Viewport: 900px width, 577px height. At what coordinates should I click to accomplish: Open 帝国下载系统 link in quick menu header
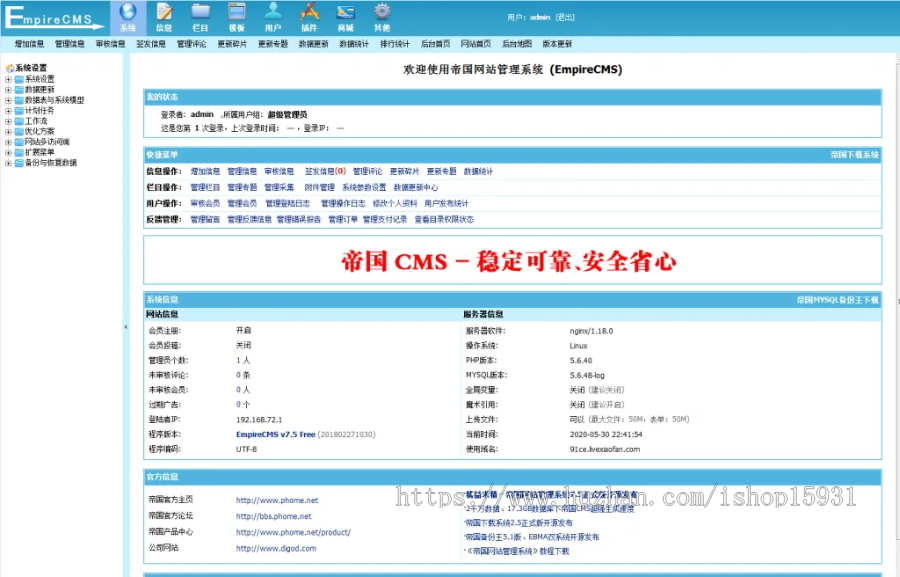pyautogui.click(x=854, y=155)
